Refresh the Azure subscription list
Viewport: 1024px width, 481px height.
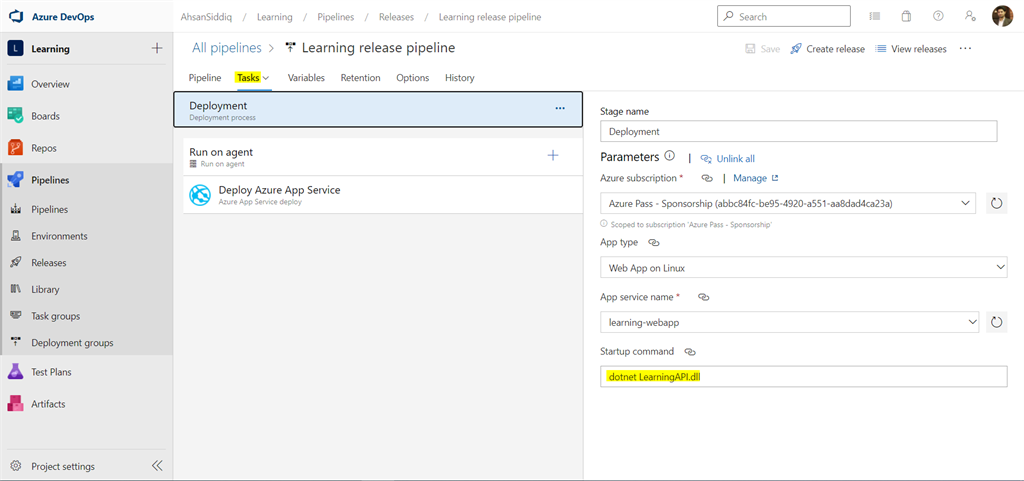[x=996, y=203]
